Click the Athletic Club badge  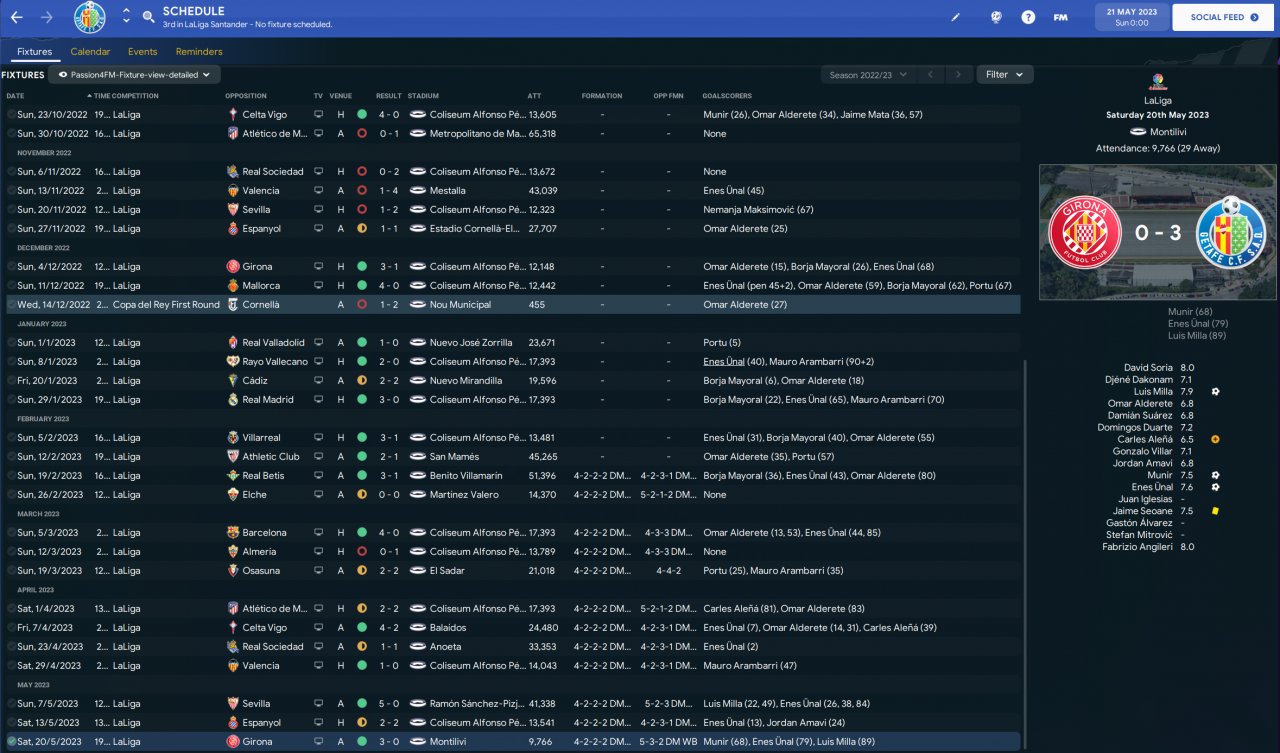pyautogui.click(x=233, y=457)
